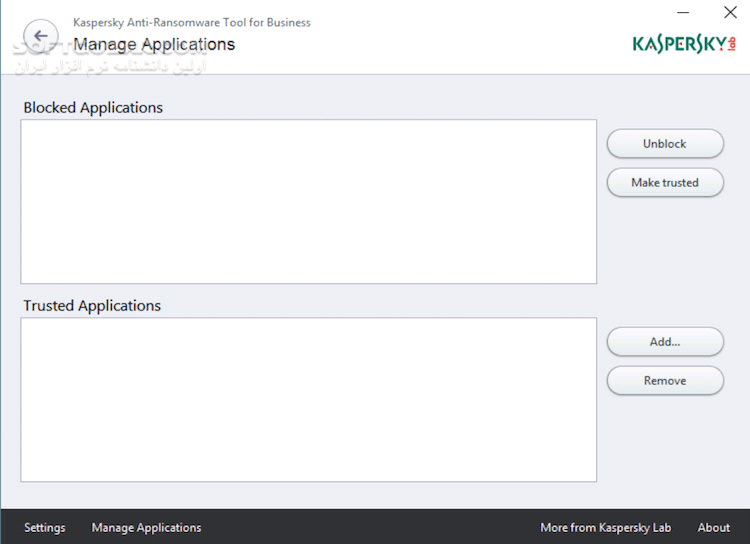750x544 pixels.
Task: Click the Unblock button
Action: pyautogui.click(x=665, y=144)
